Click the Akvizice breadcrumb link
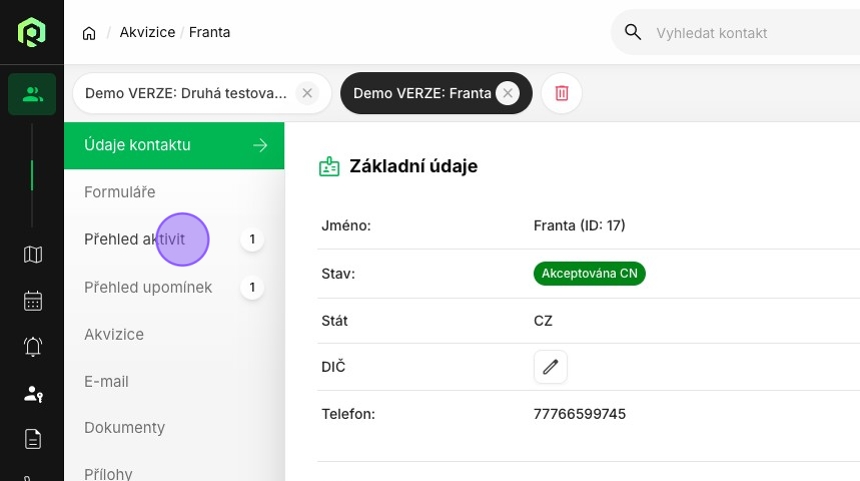The image size is (860, 481). [148, 32]
